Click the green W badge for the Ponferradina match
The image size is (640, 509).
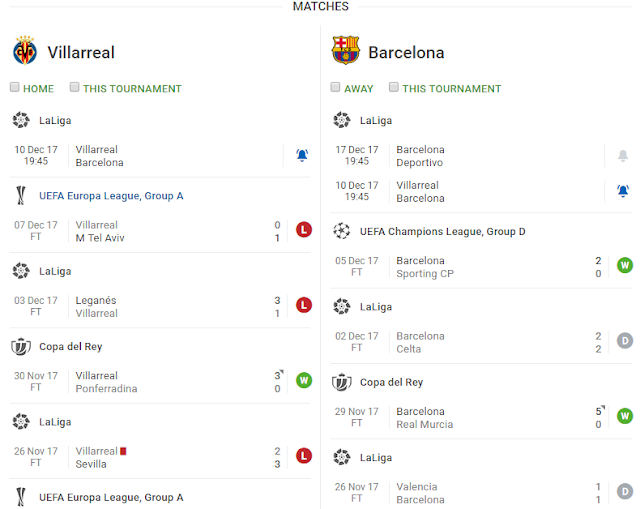coord(304,380)
